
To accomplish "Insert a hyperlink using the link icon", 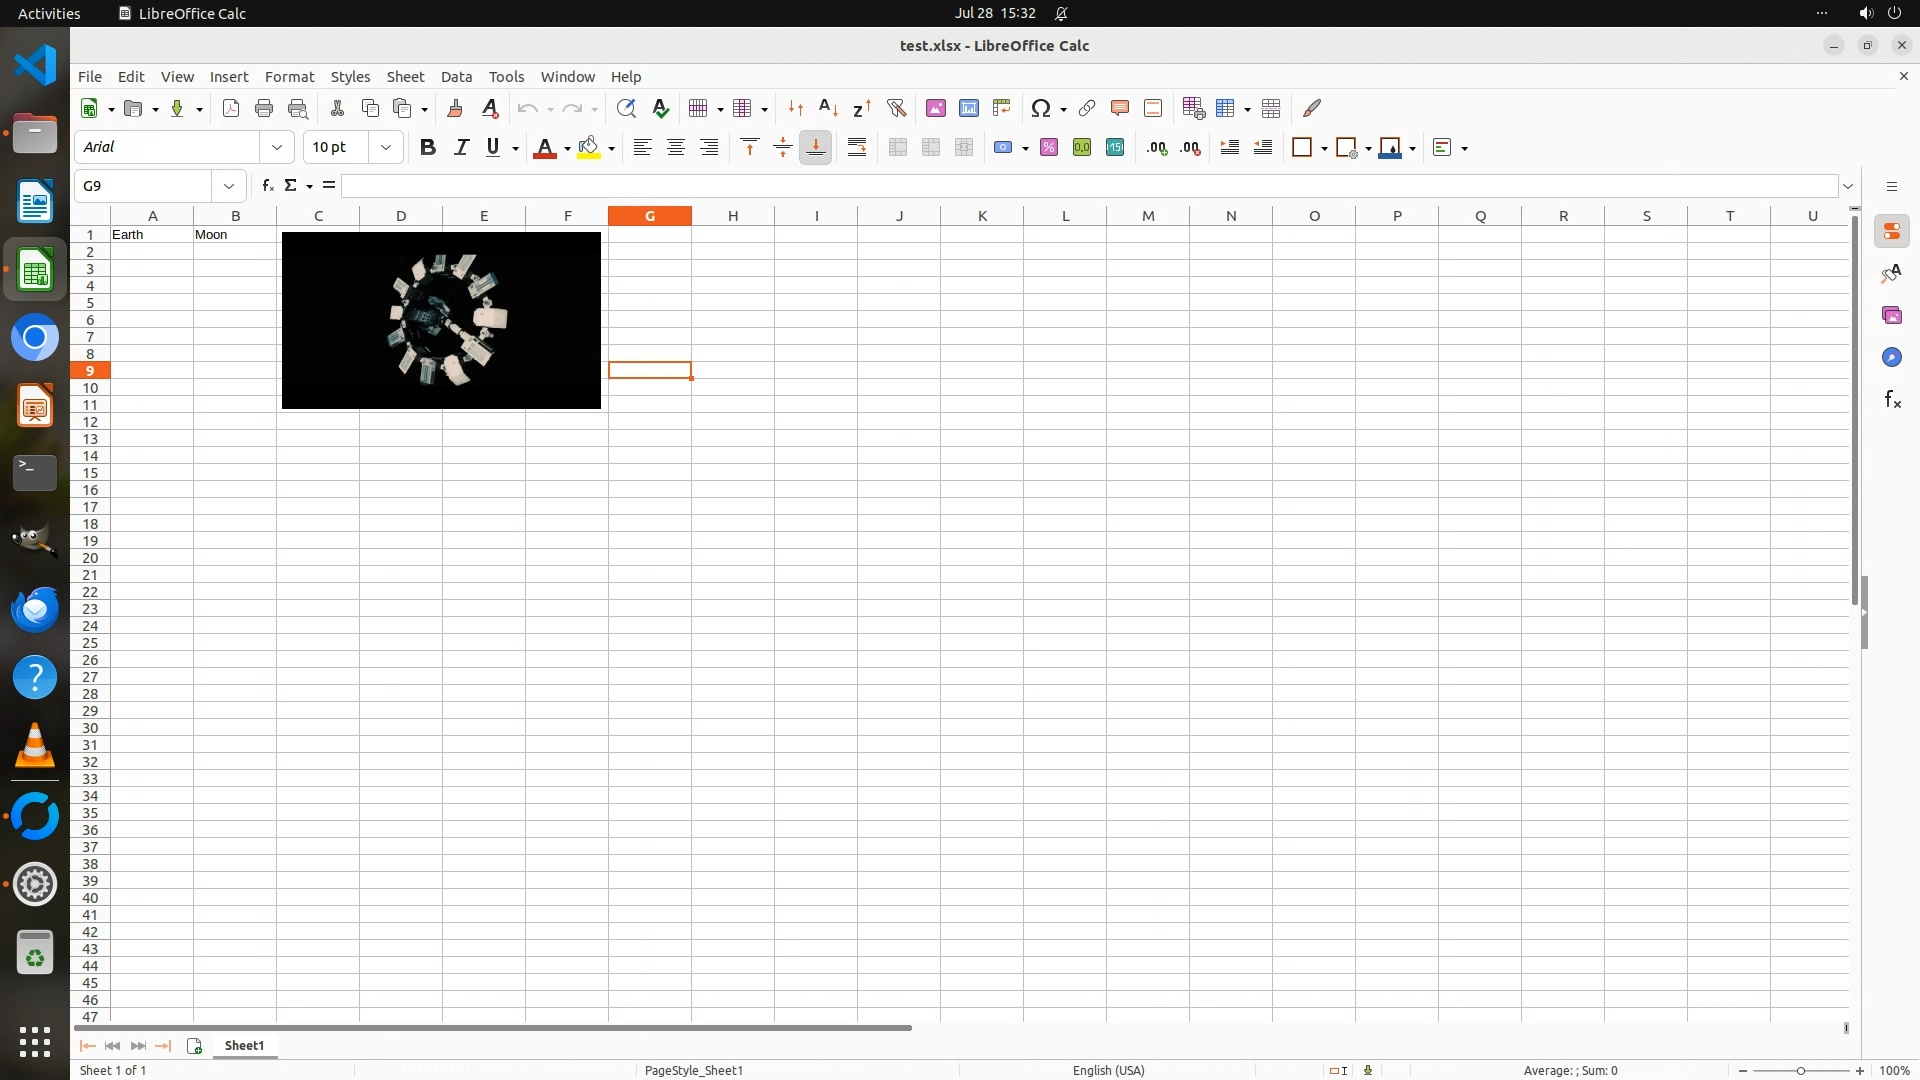I will (1087, 108).
